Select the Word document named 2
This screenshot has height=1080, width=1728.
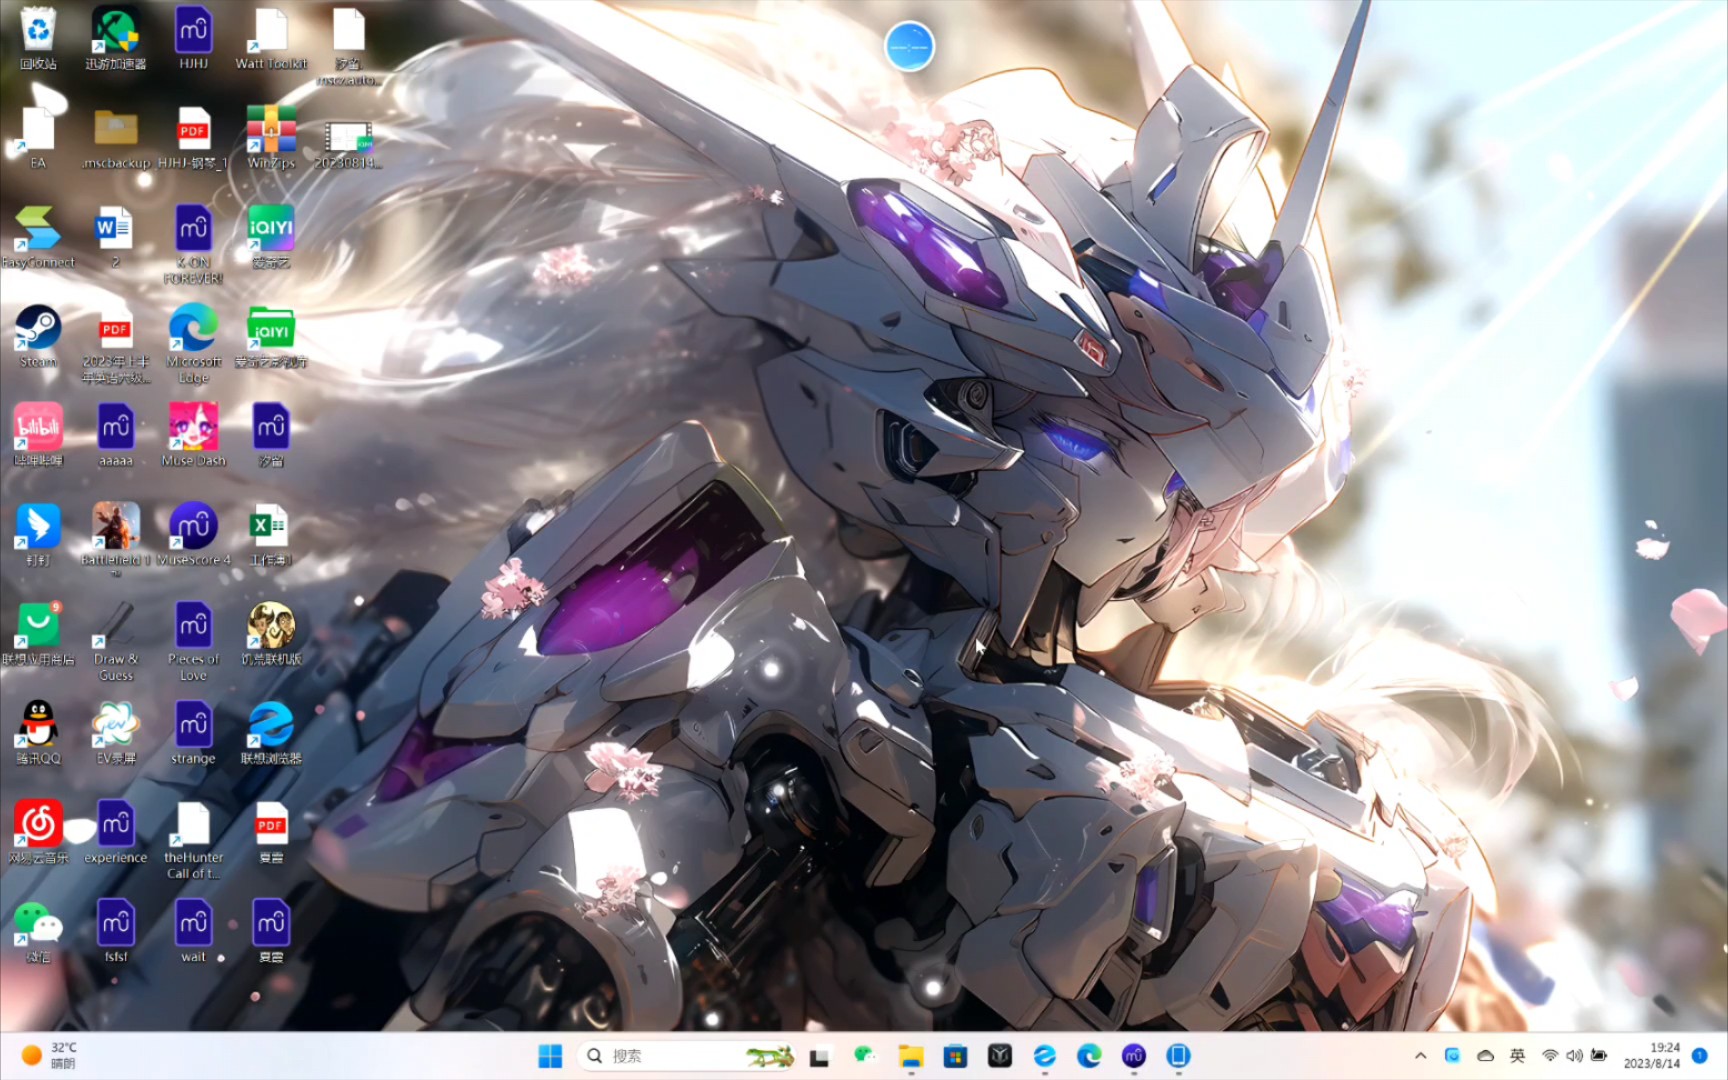pyautogui.click(x=116, y=237)
